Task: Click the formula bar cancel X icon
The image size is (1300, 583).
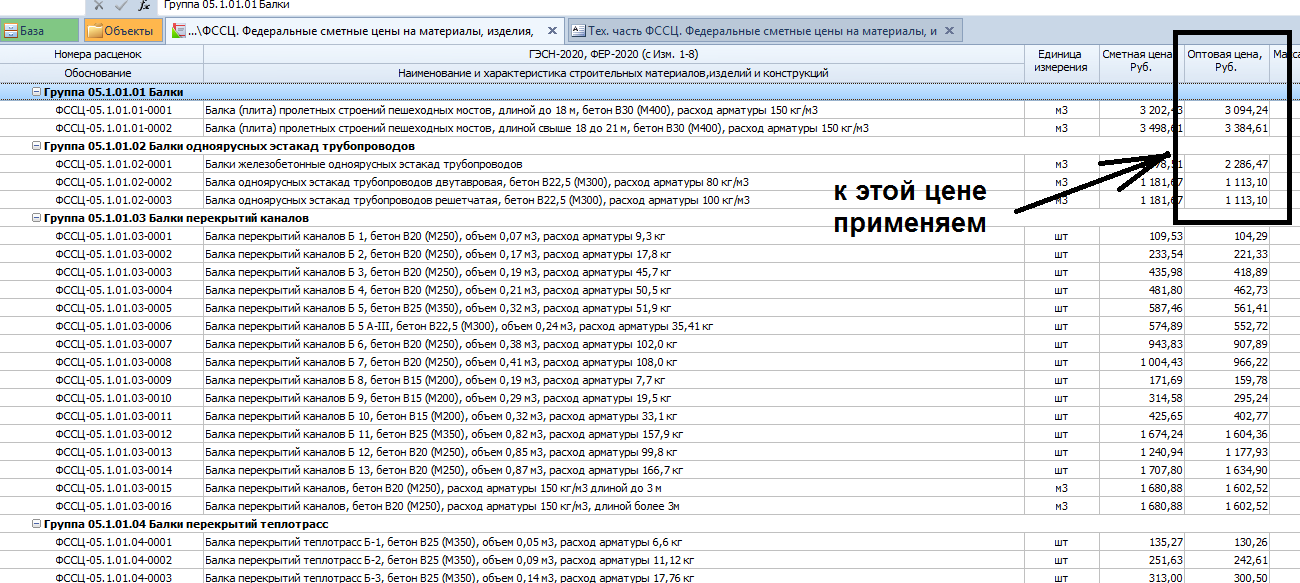Action: coord(99,5)
